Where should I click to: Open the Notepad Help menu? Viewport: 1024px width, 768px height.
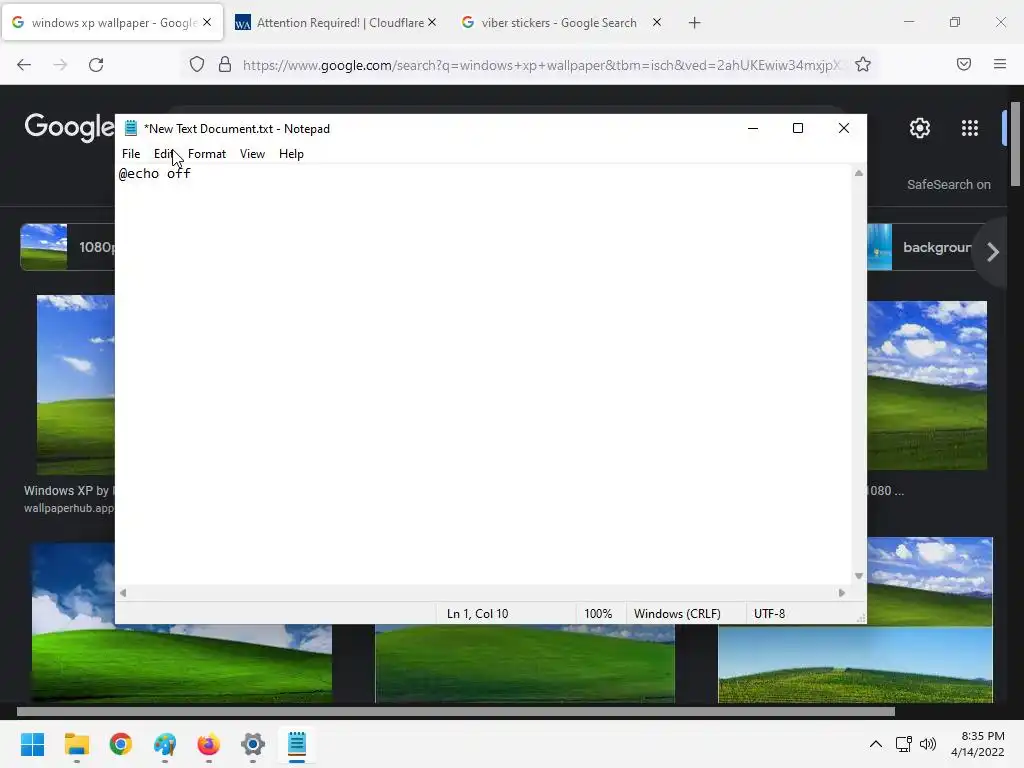tap(291, 154)
